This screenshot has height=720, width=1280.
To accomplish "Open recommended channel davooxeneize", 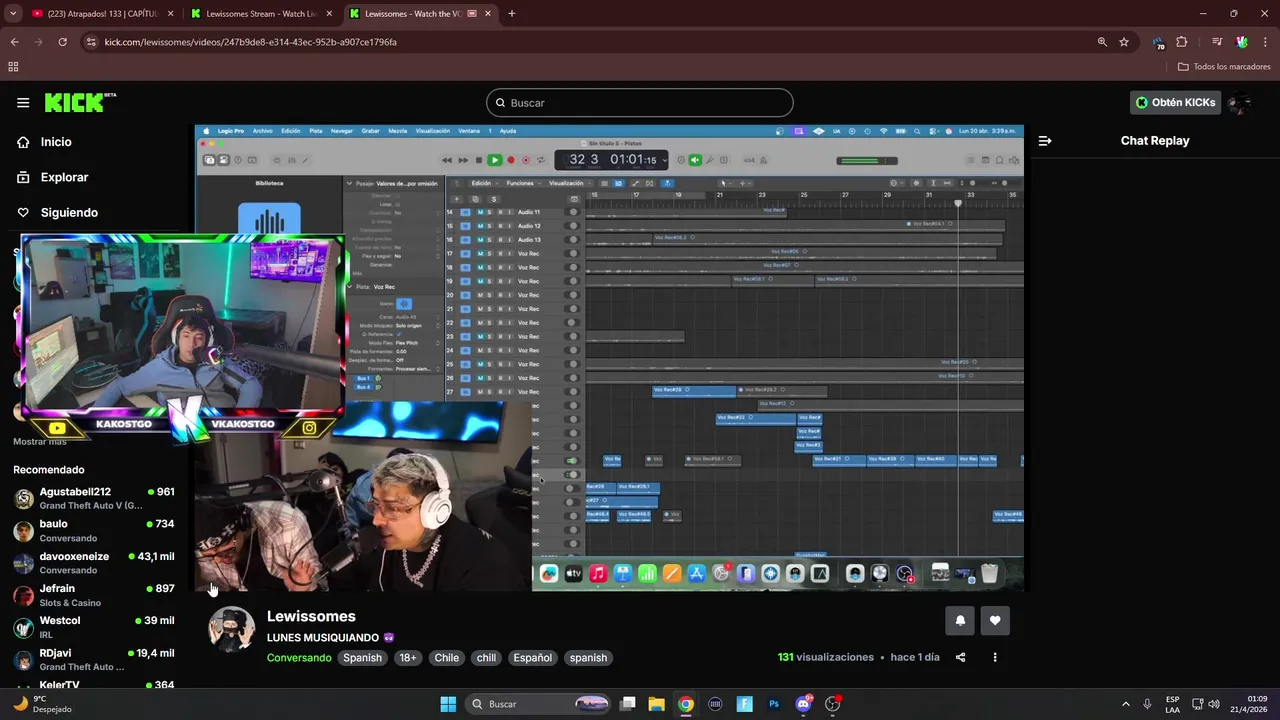I will [x=93, y=563].
